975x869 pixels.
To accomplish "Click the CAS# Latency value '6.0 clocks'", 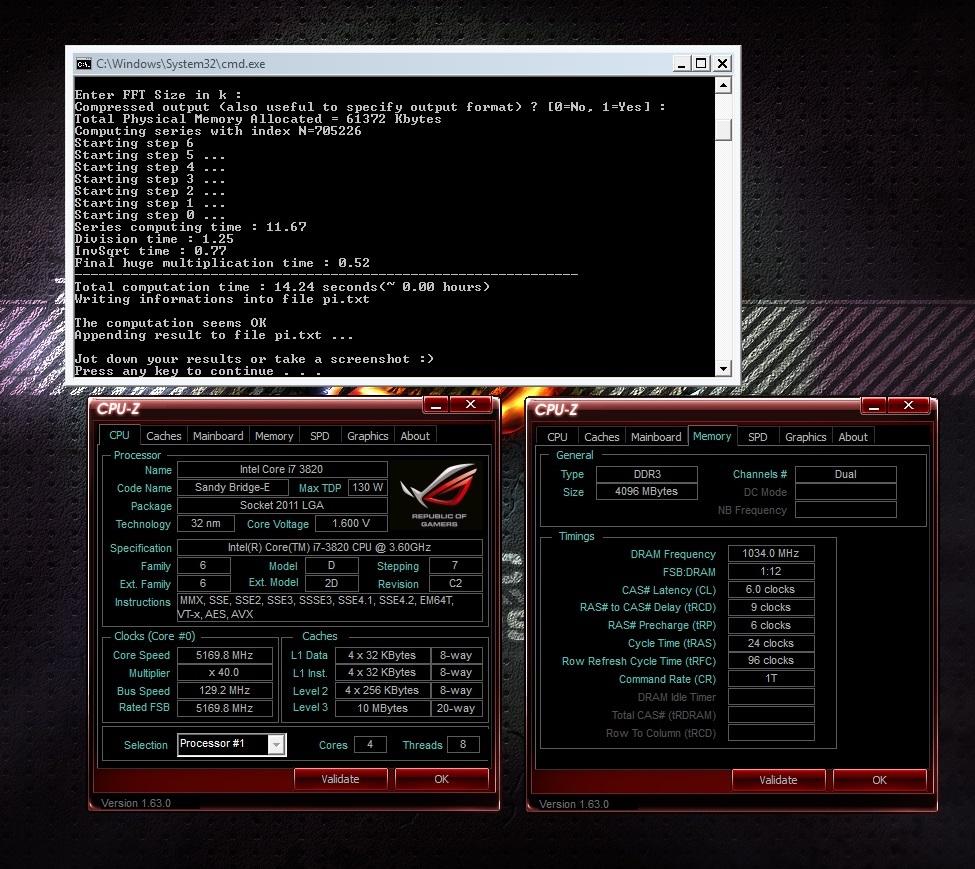I will click(x=771, y=589).
